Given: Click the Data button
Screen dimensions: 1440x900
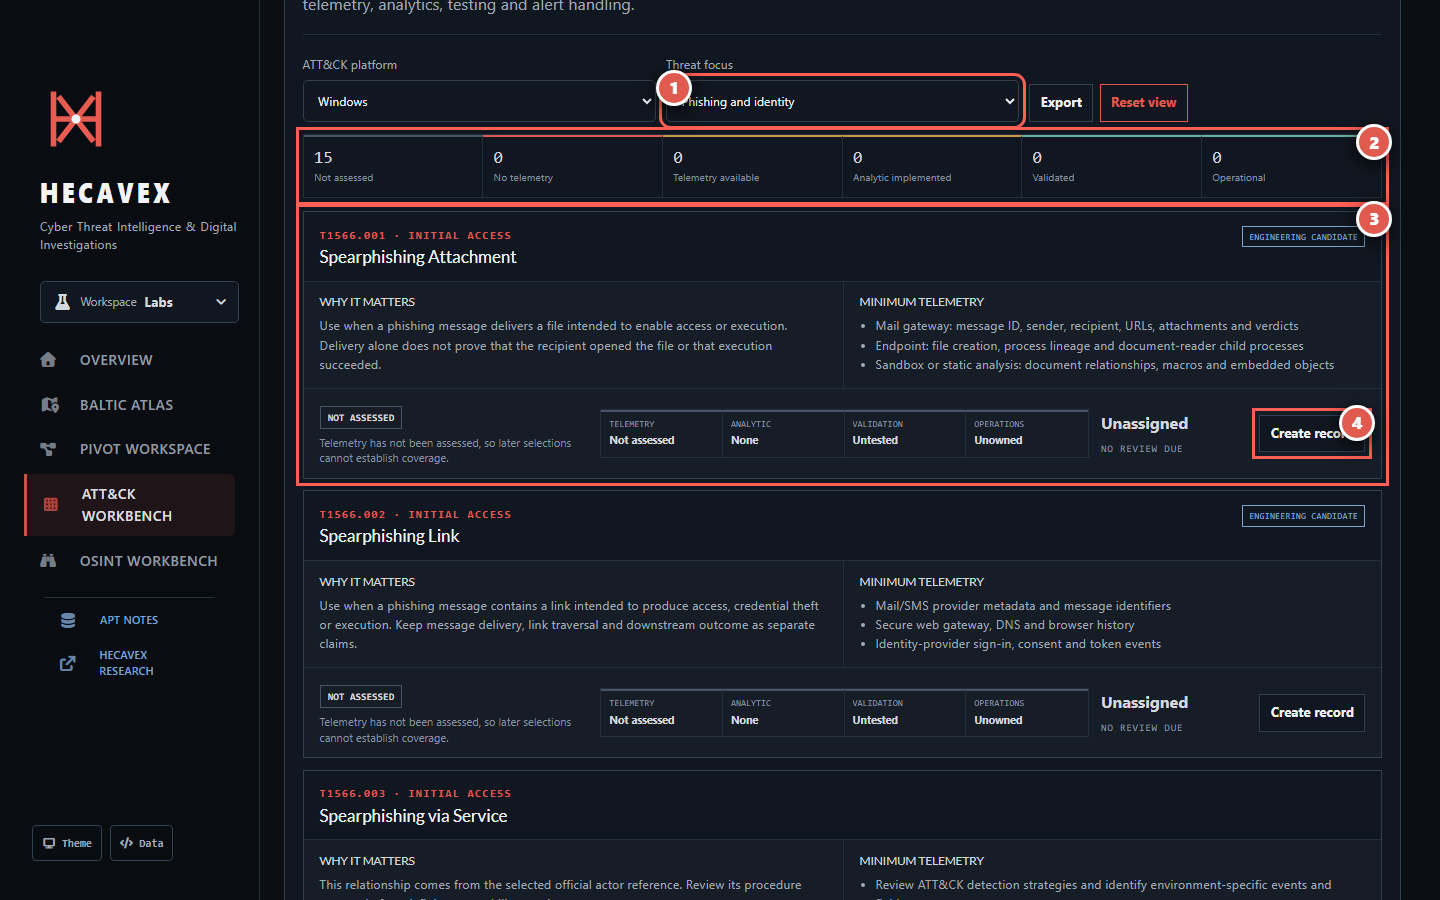Looking at the screenshot, I should 141,843.
